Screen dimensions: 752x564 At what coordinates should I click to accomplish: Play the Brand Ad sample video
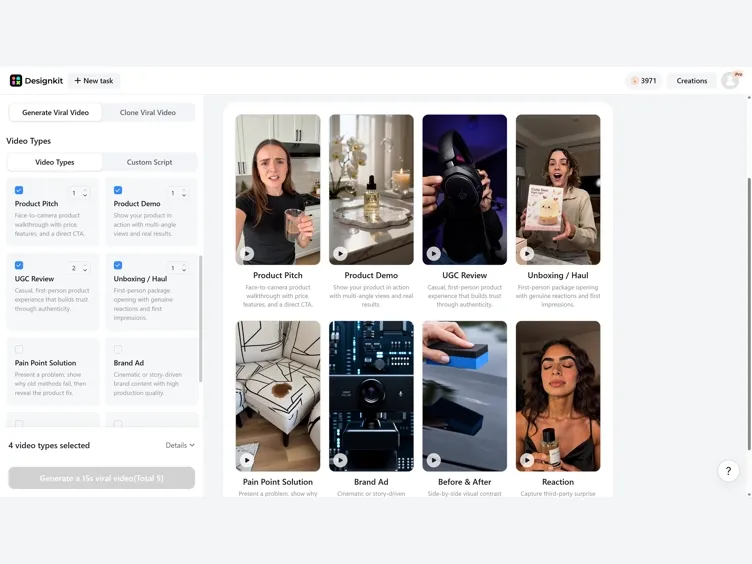(340, 460)
